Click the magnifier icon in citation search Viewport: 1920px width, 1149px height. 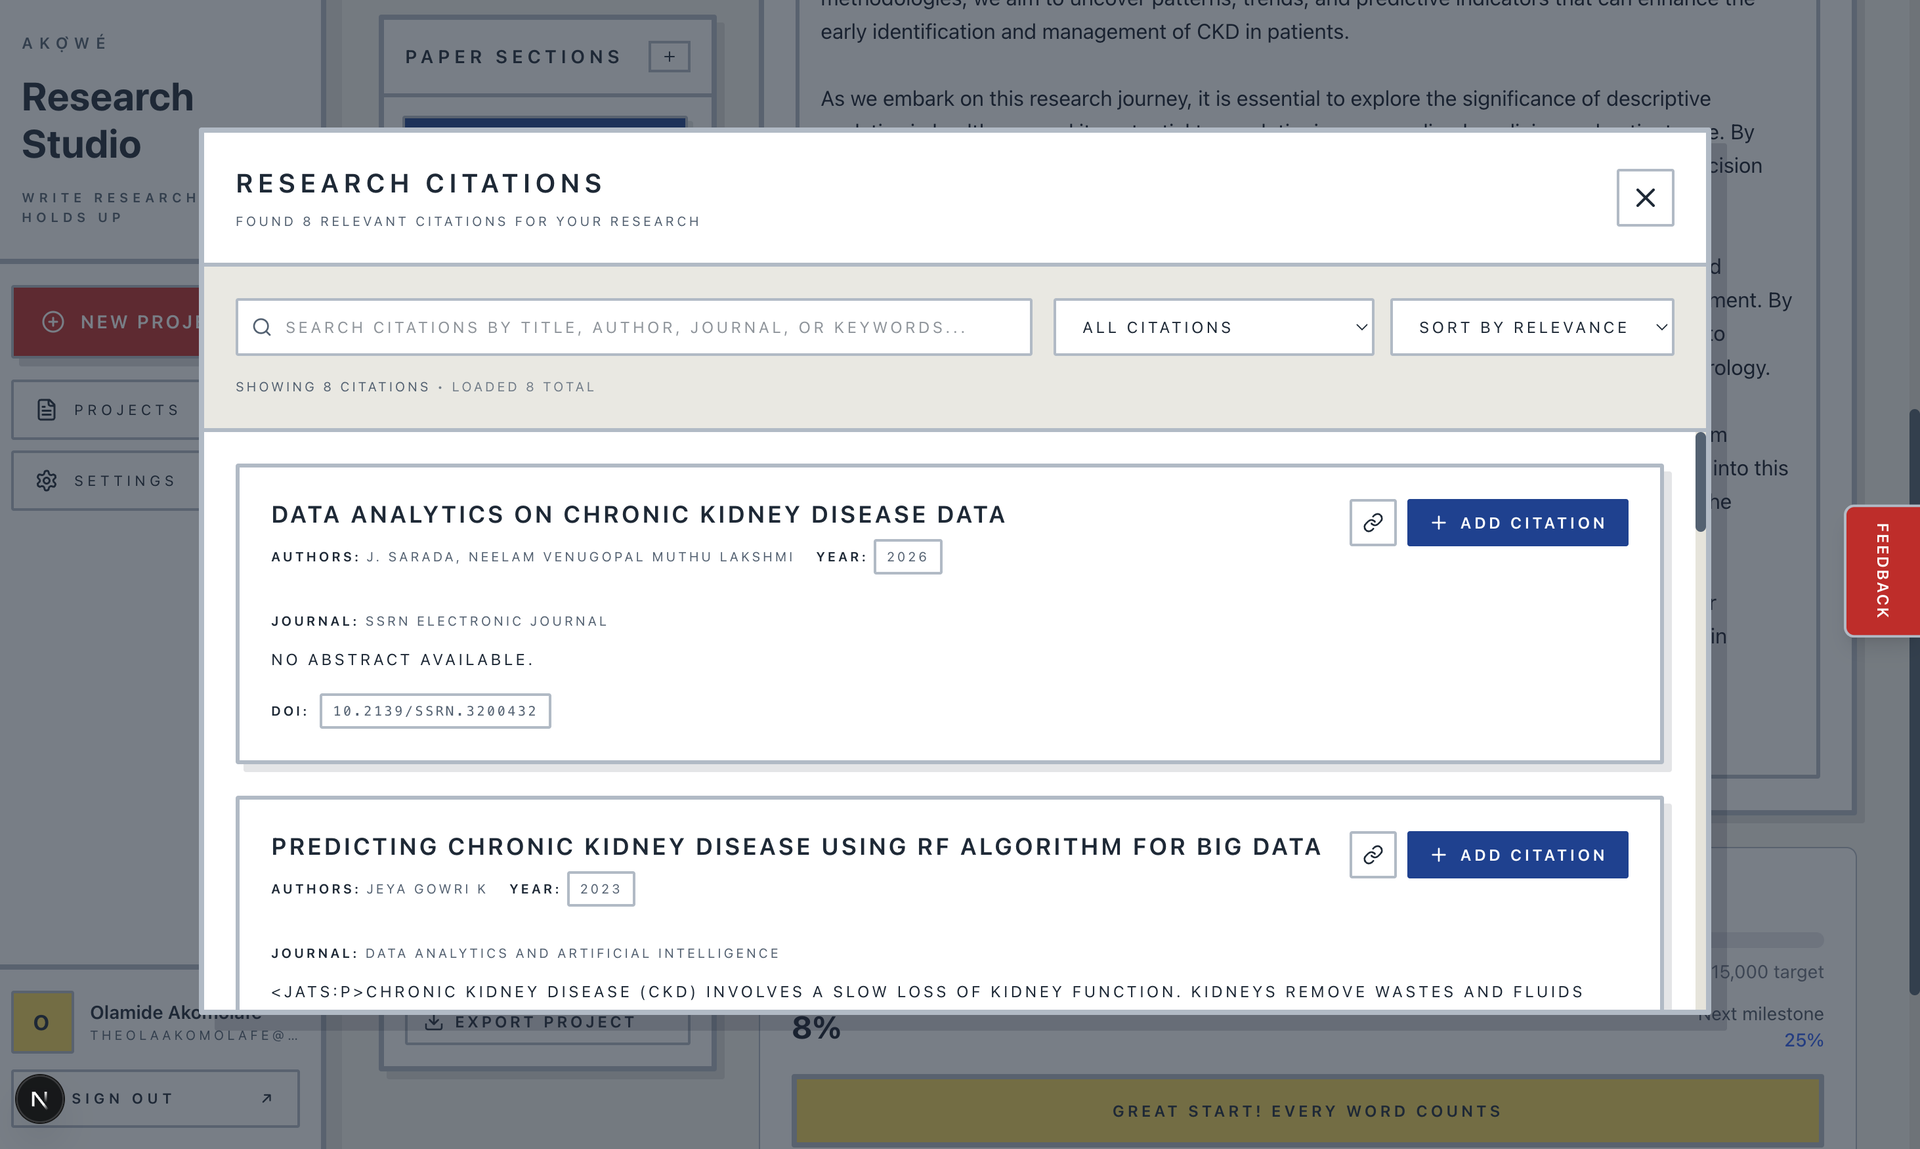point(262,327)
